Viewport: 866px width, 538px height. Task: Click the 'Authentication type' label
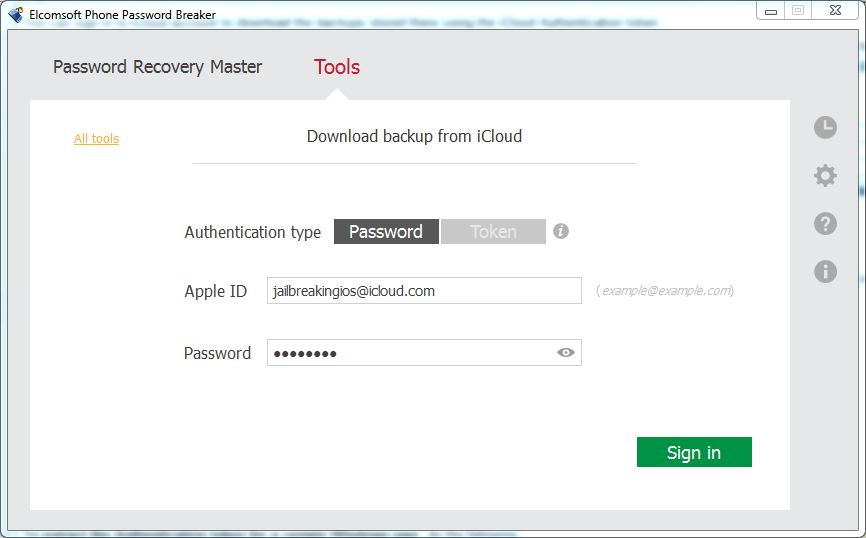click(252, 232)
